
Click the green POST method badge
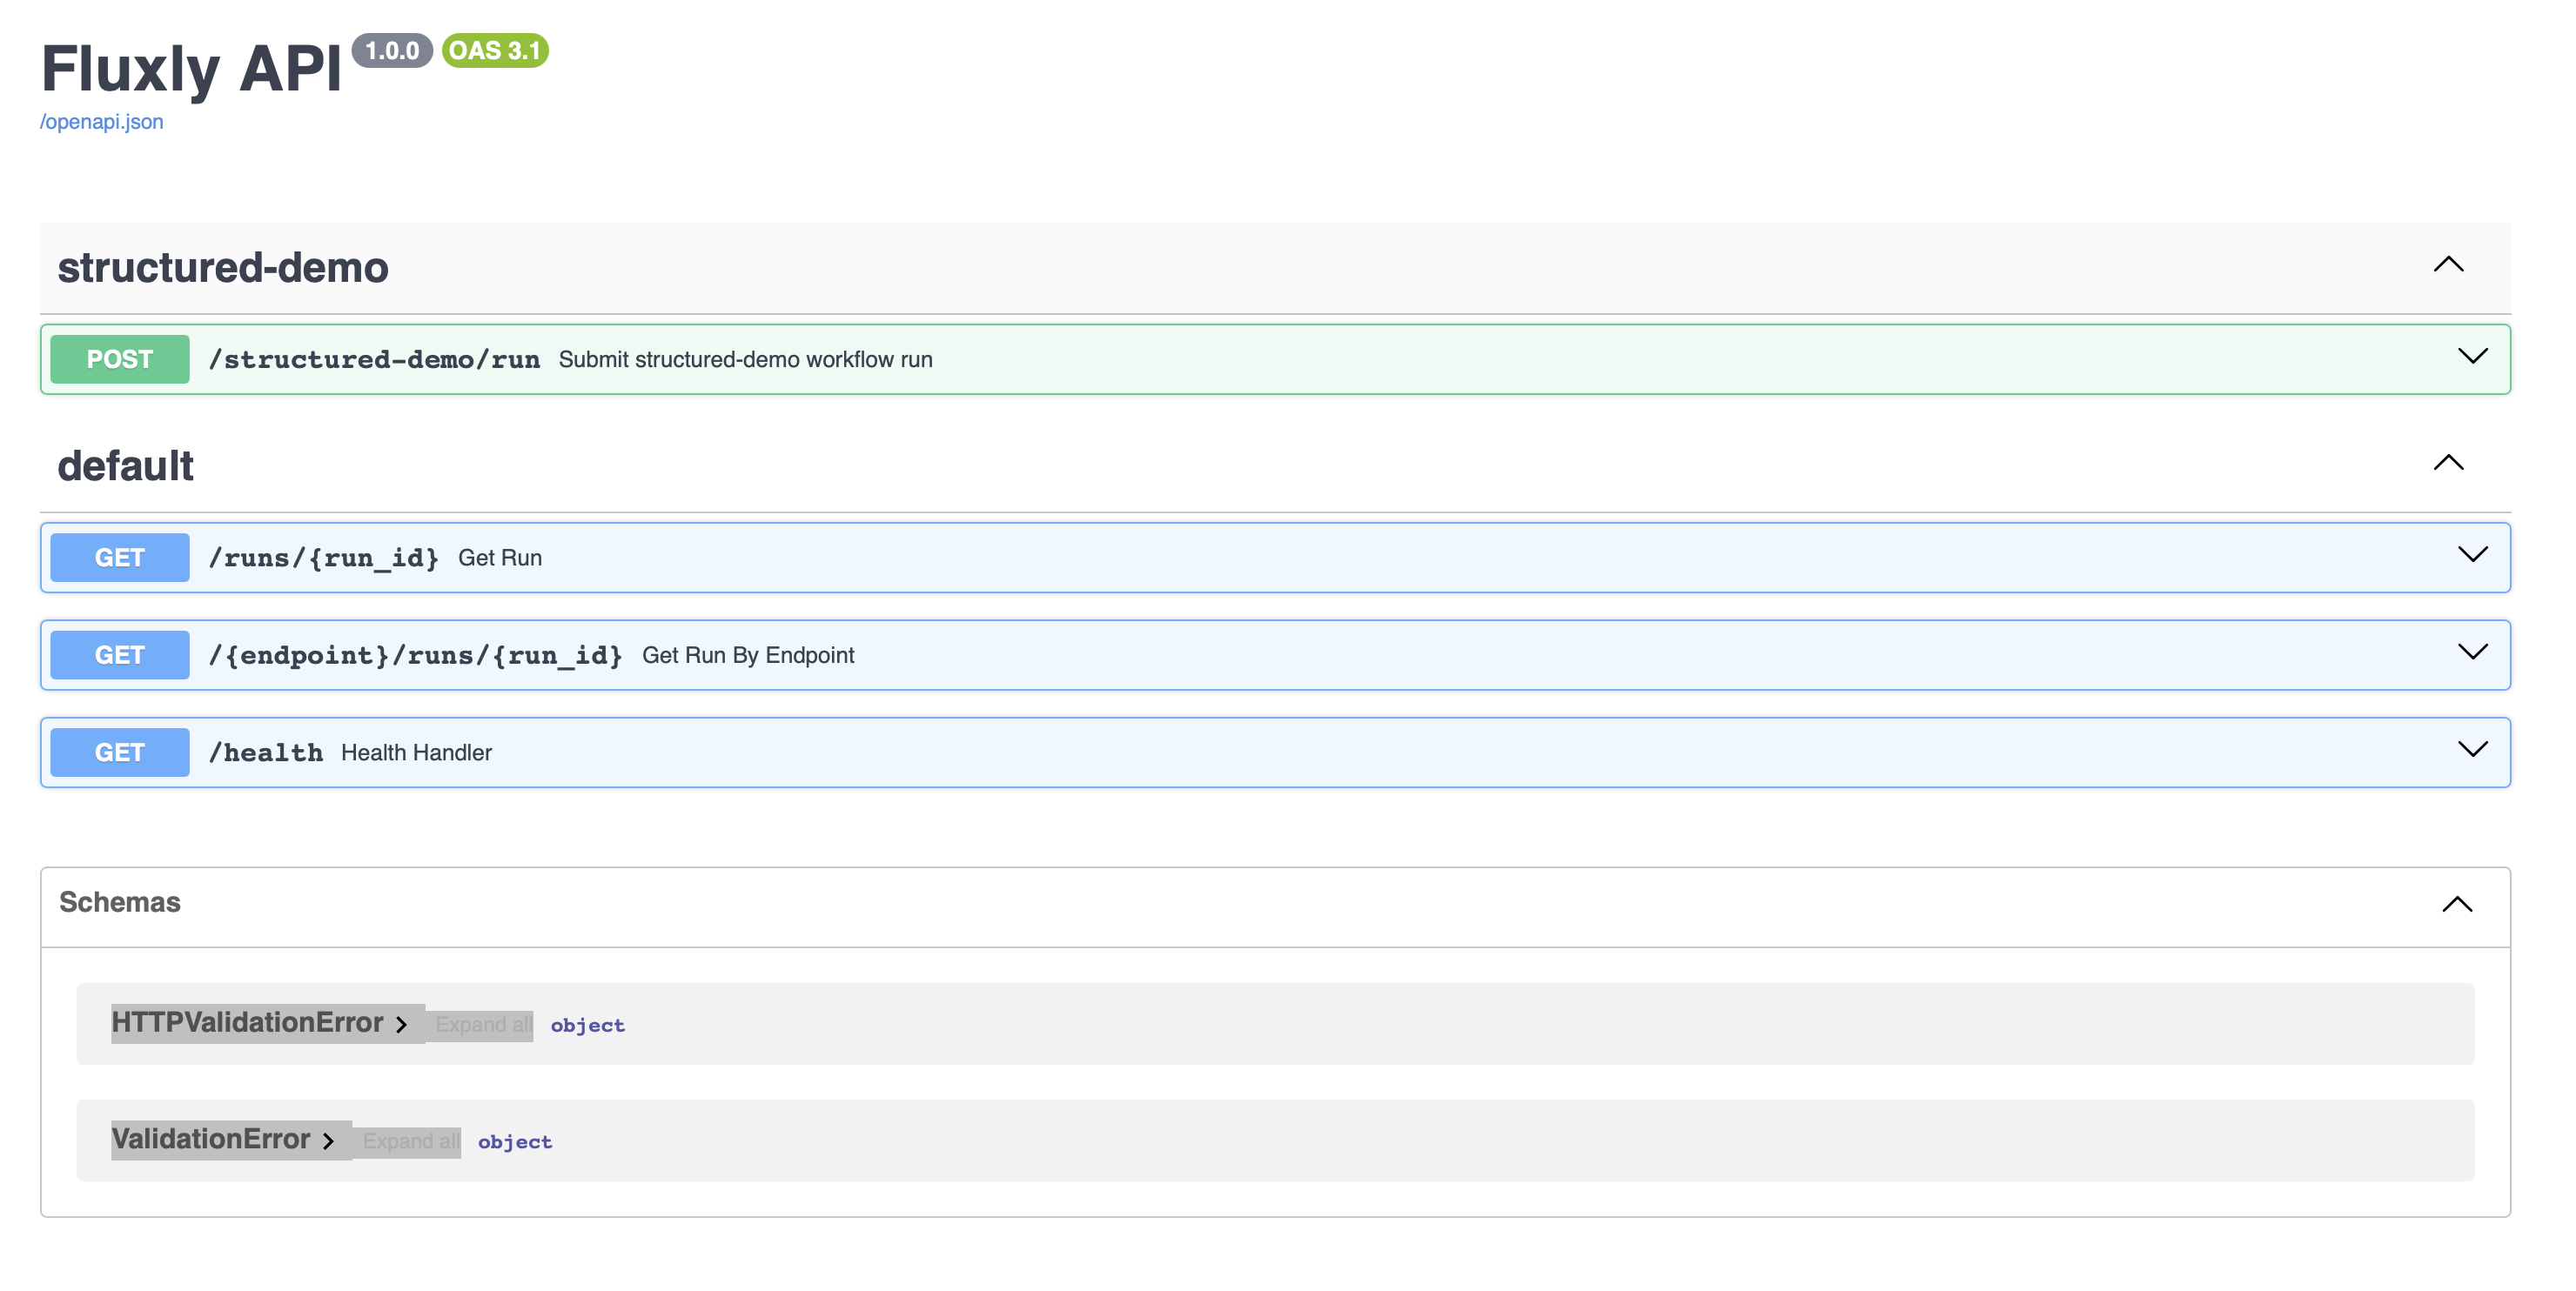tap(119, 358)
